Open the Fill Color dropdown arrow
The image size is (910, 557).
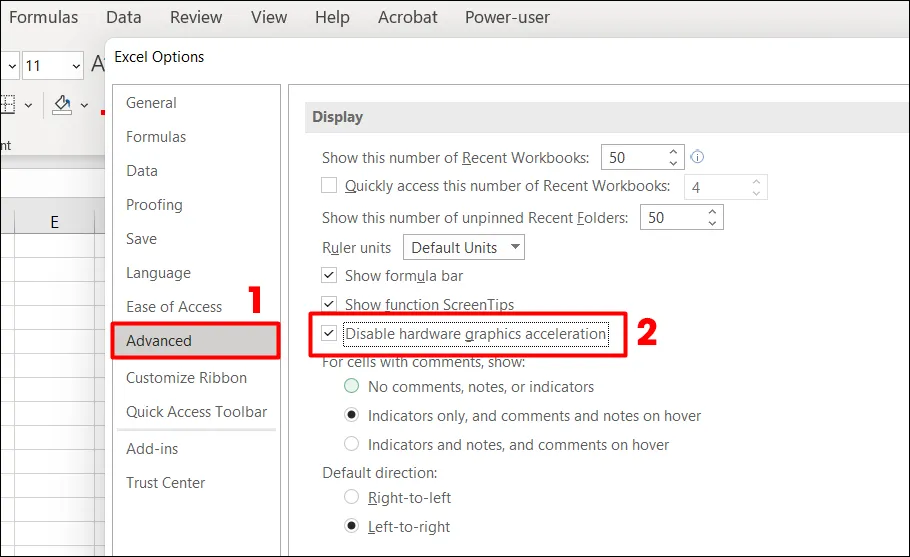tap(85, 105)
